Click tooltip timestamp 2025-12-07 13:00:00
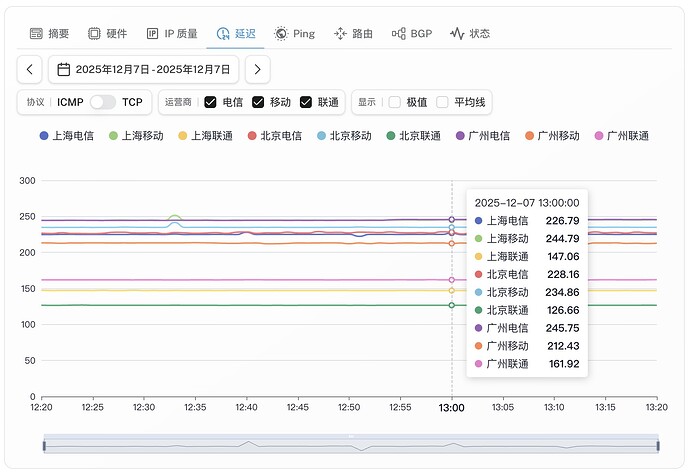 point(527,203)
